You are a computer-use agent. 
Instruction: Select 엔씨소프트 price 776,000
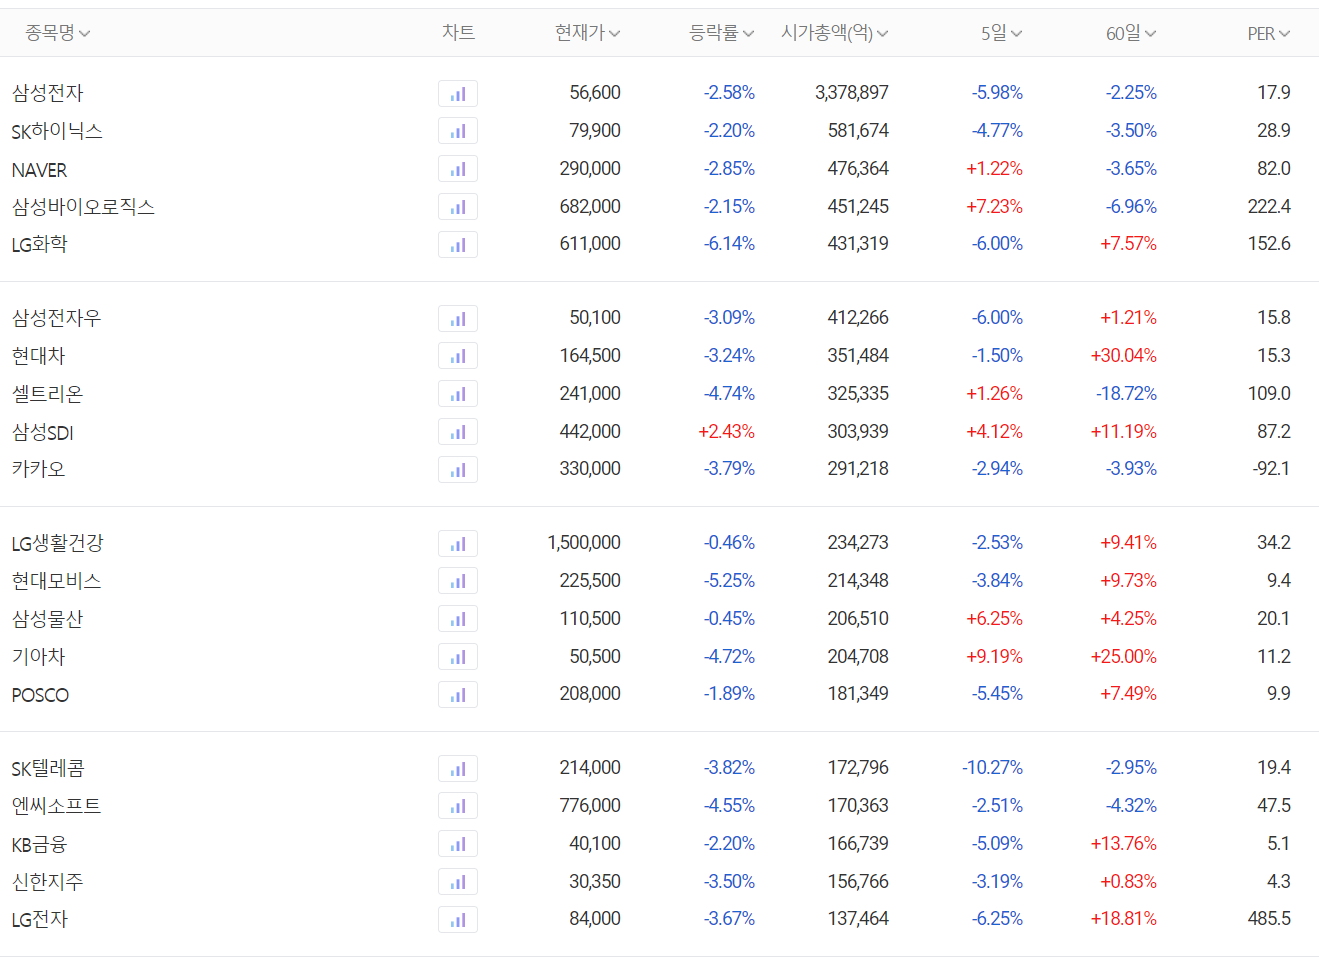(x=590, y=806)
